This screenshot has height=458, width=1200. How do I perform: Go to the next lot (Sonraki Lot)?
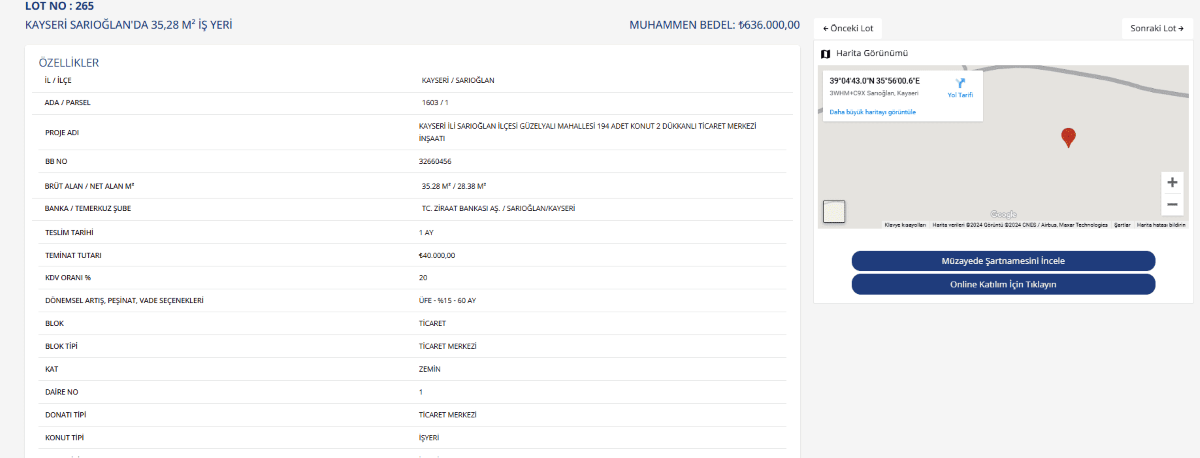1157,28
